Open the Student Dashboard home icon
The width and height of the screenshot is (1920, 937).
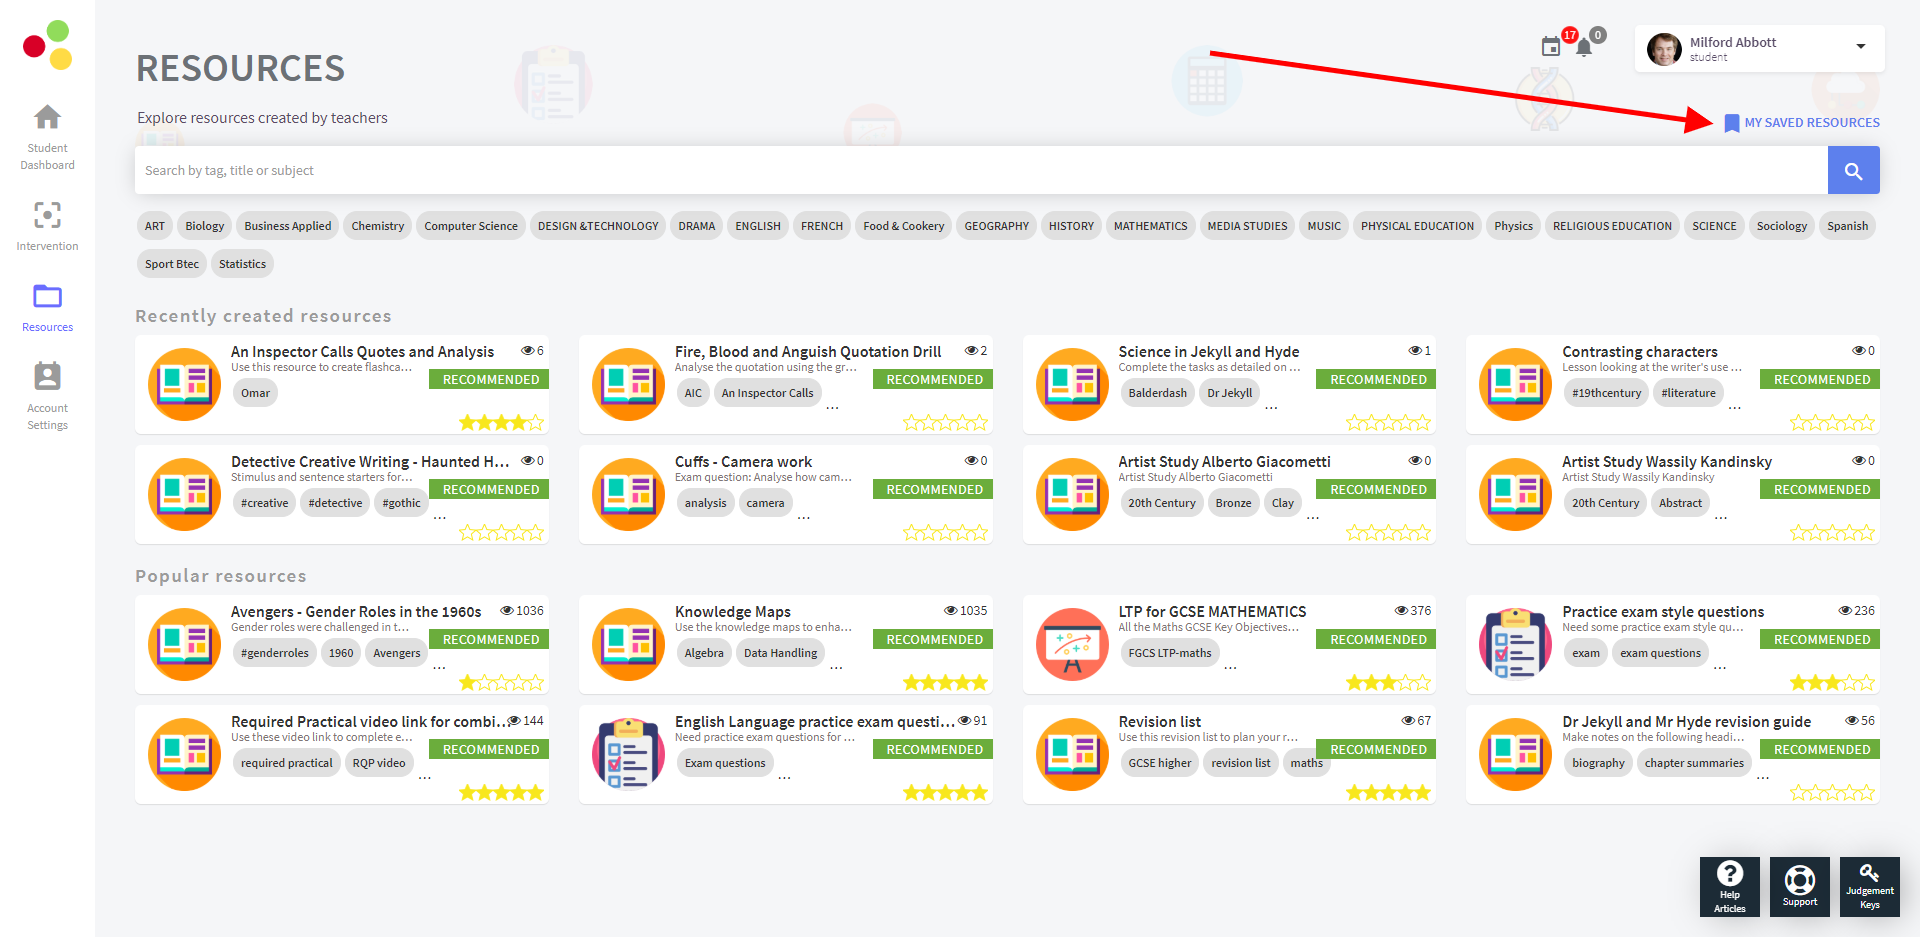click(47, 119)
